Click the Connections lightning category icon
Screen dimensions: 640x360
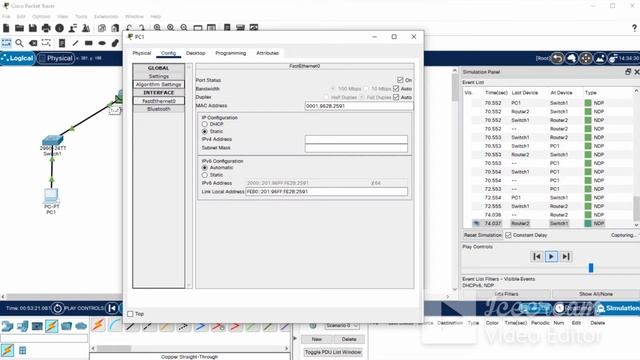pyautogui.click(x=51, y=326)
